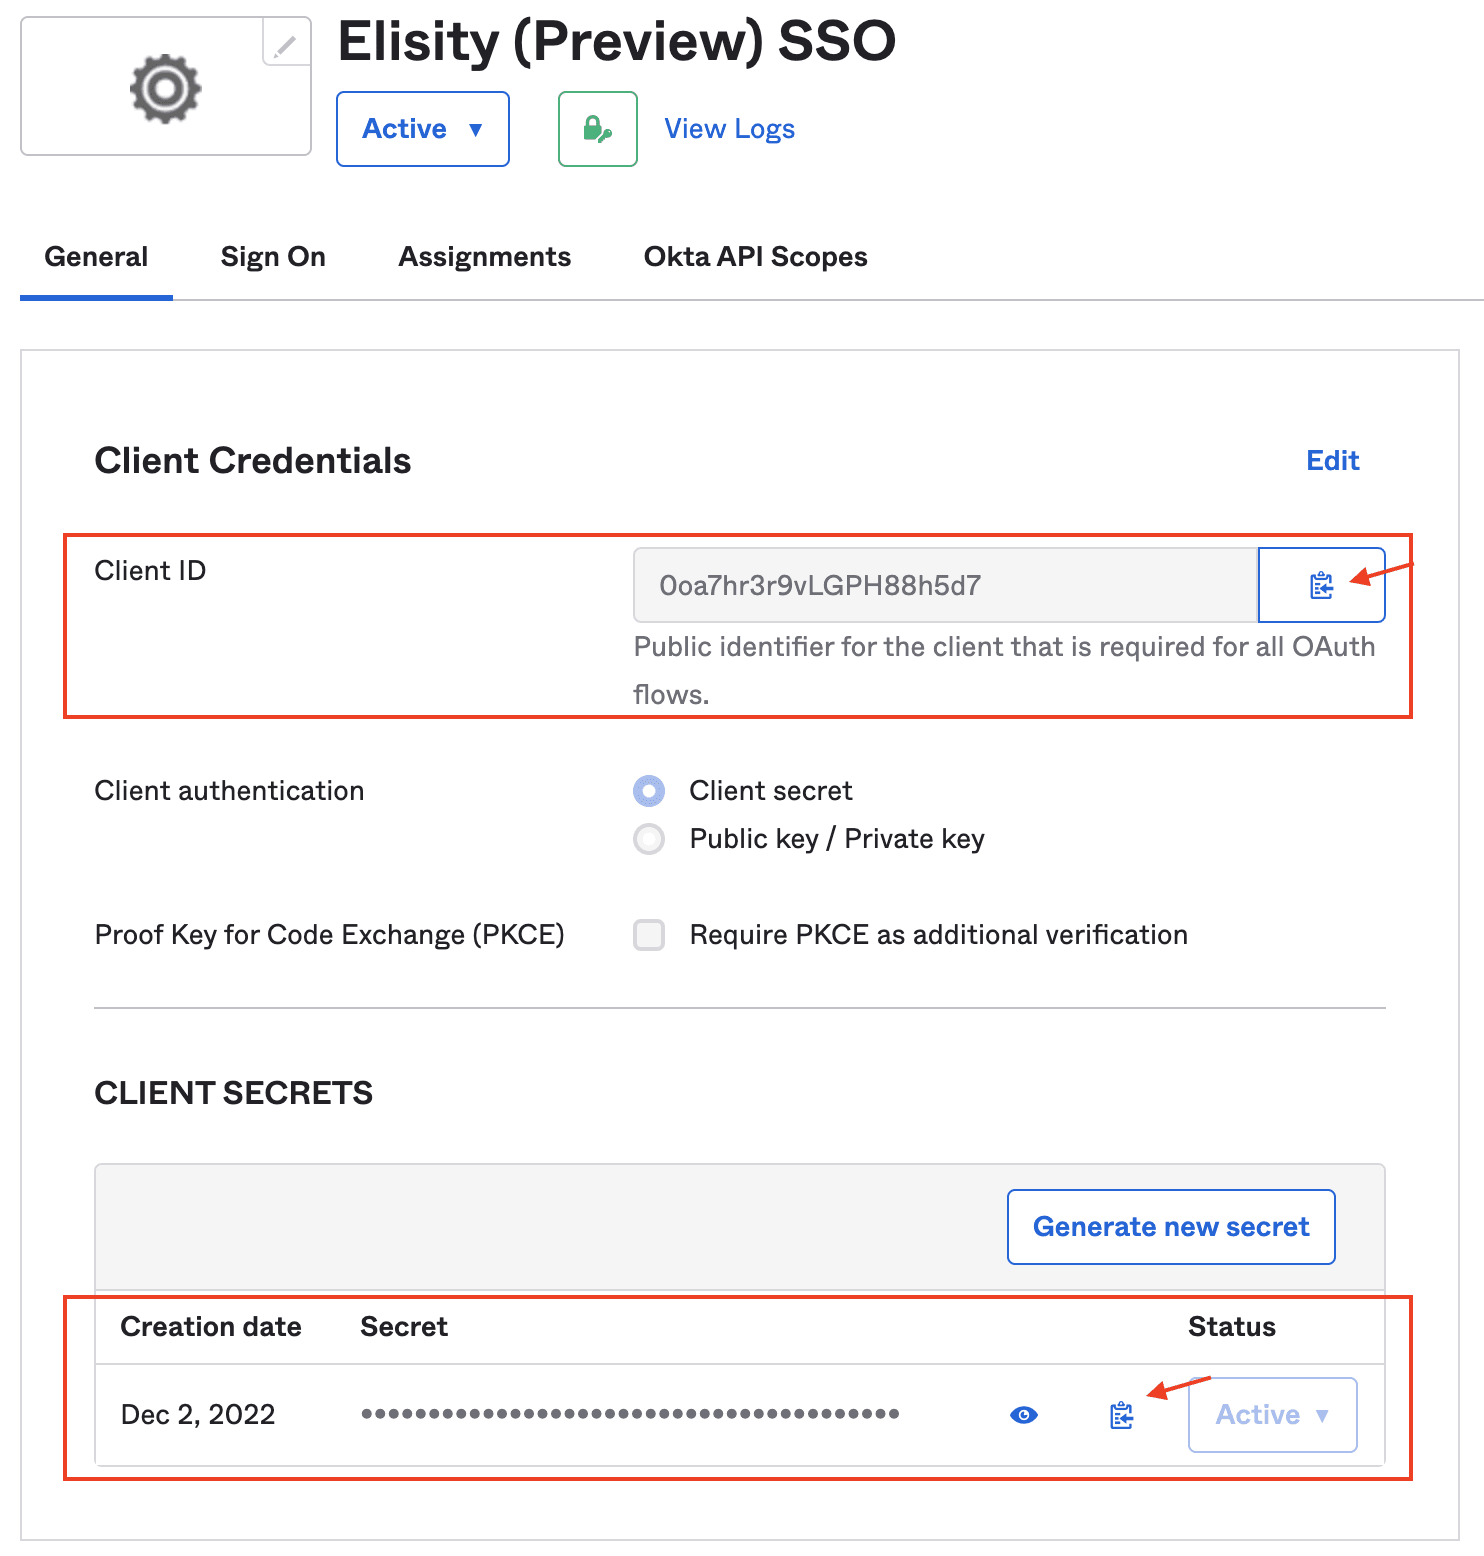Image resolution: width=1484 pixels, height=1556 pixels.
Task: Click Generate new secret button
Action: coord(1170,1227)
